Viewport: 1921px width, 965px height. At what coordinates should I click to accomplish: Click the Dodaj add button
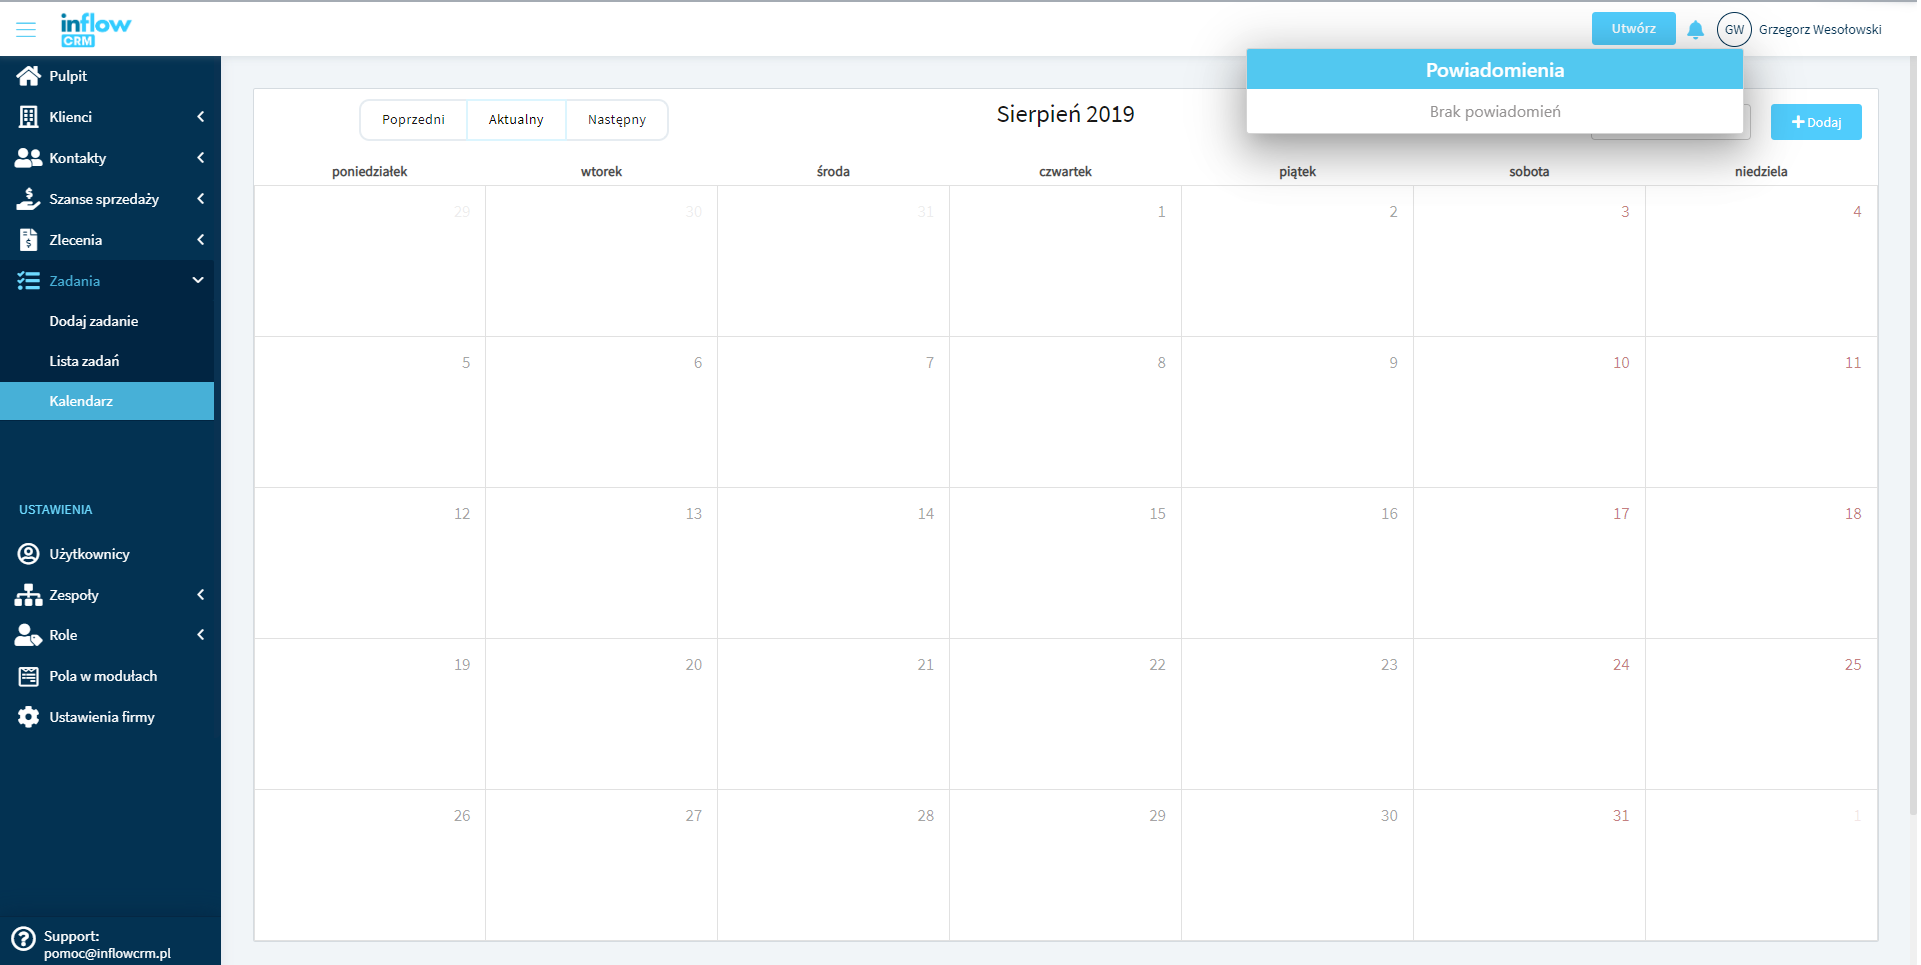point(1815,122)
